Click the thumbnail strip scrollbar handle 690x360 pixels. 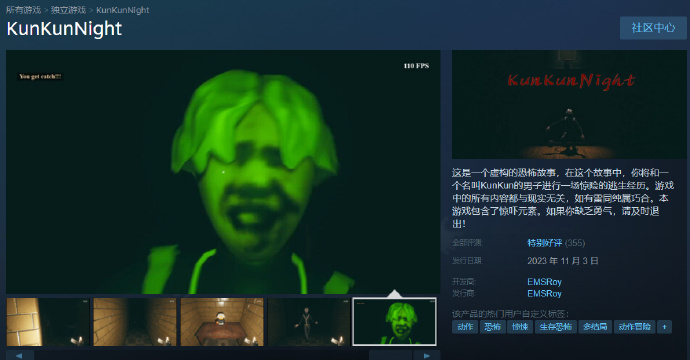click(390, 355)
